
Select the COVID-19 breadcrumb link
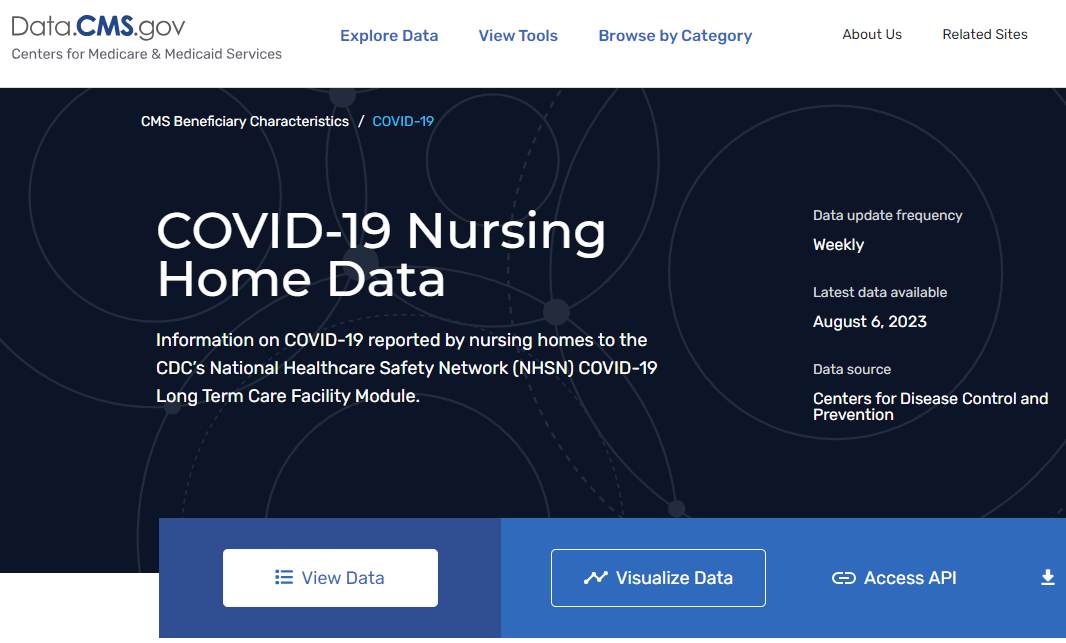pyautogui.click(x=403, y=121)
